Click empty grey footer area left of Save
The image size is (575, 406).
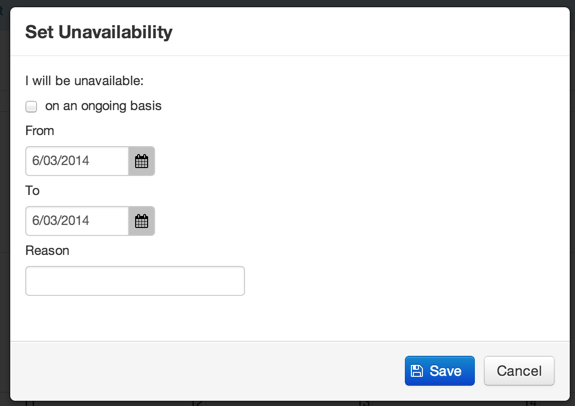pyautogui.click(x=205, y=370)
